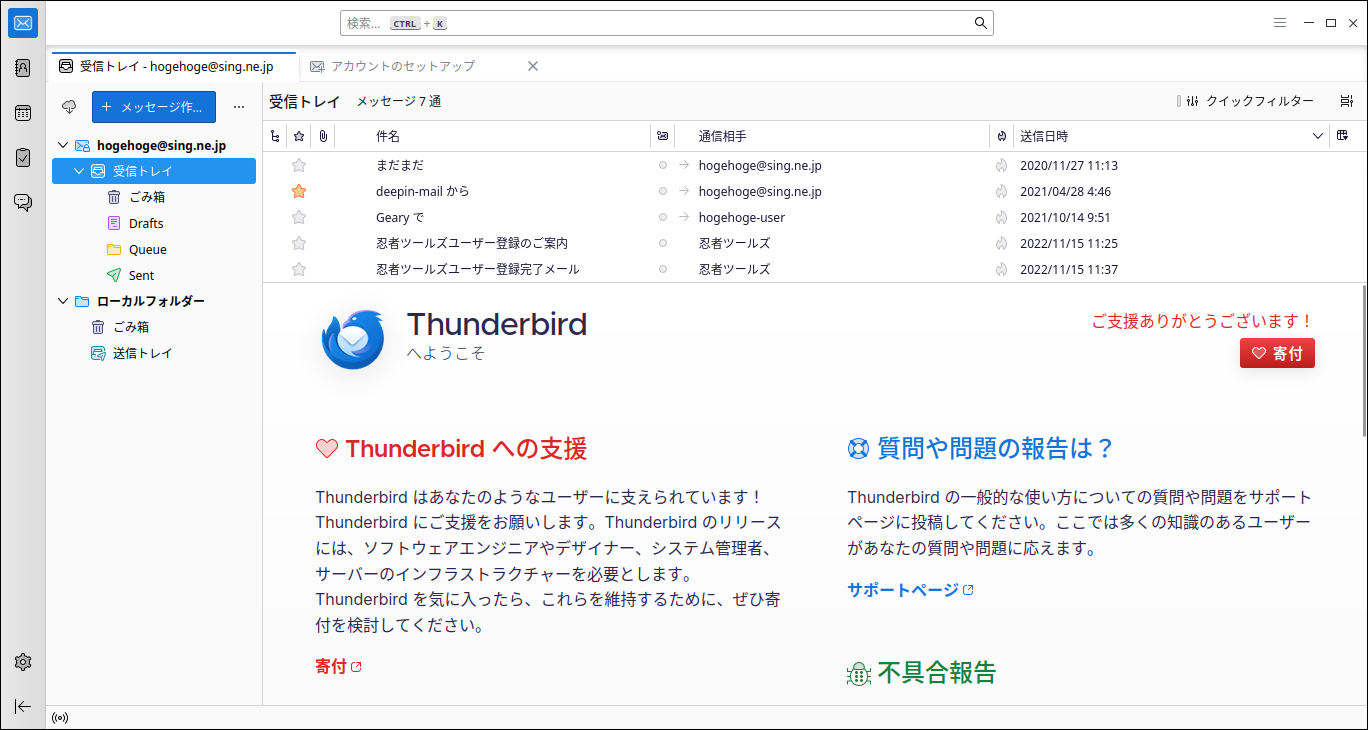This screenshot has height=730, width=1368.
Task: Open Settings gear in spaces toolbar
Action: click(22, 662)
